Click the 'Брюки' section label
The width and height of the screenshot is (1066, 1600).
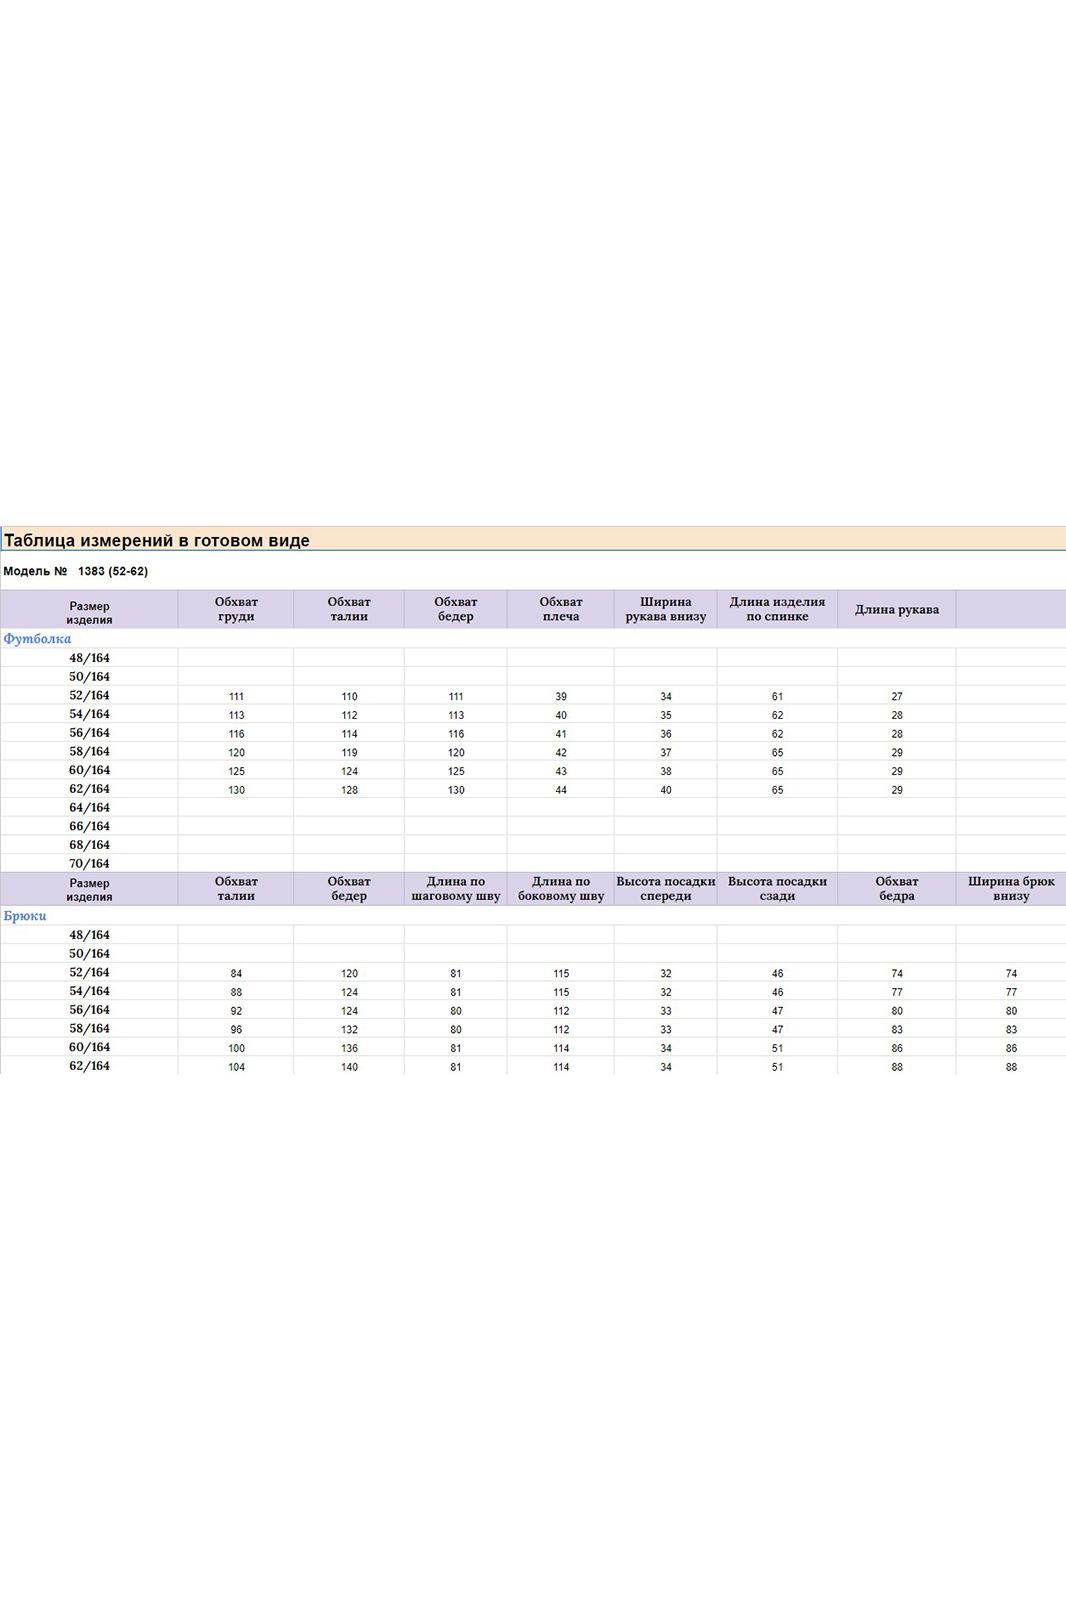point(25,915)
